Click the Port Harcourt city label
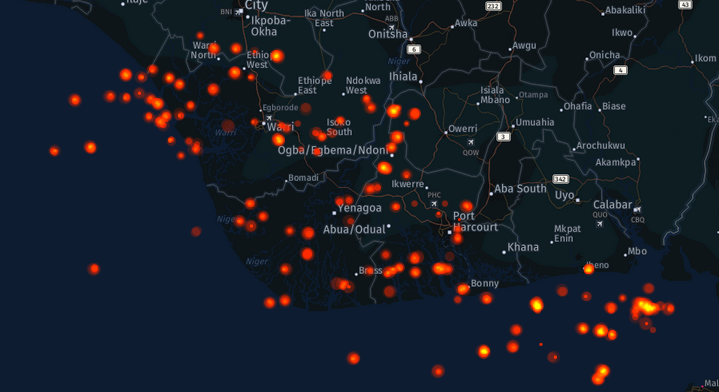 475,221
